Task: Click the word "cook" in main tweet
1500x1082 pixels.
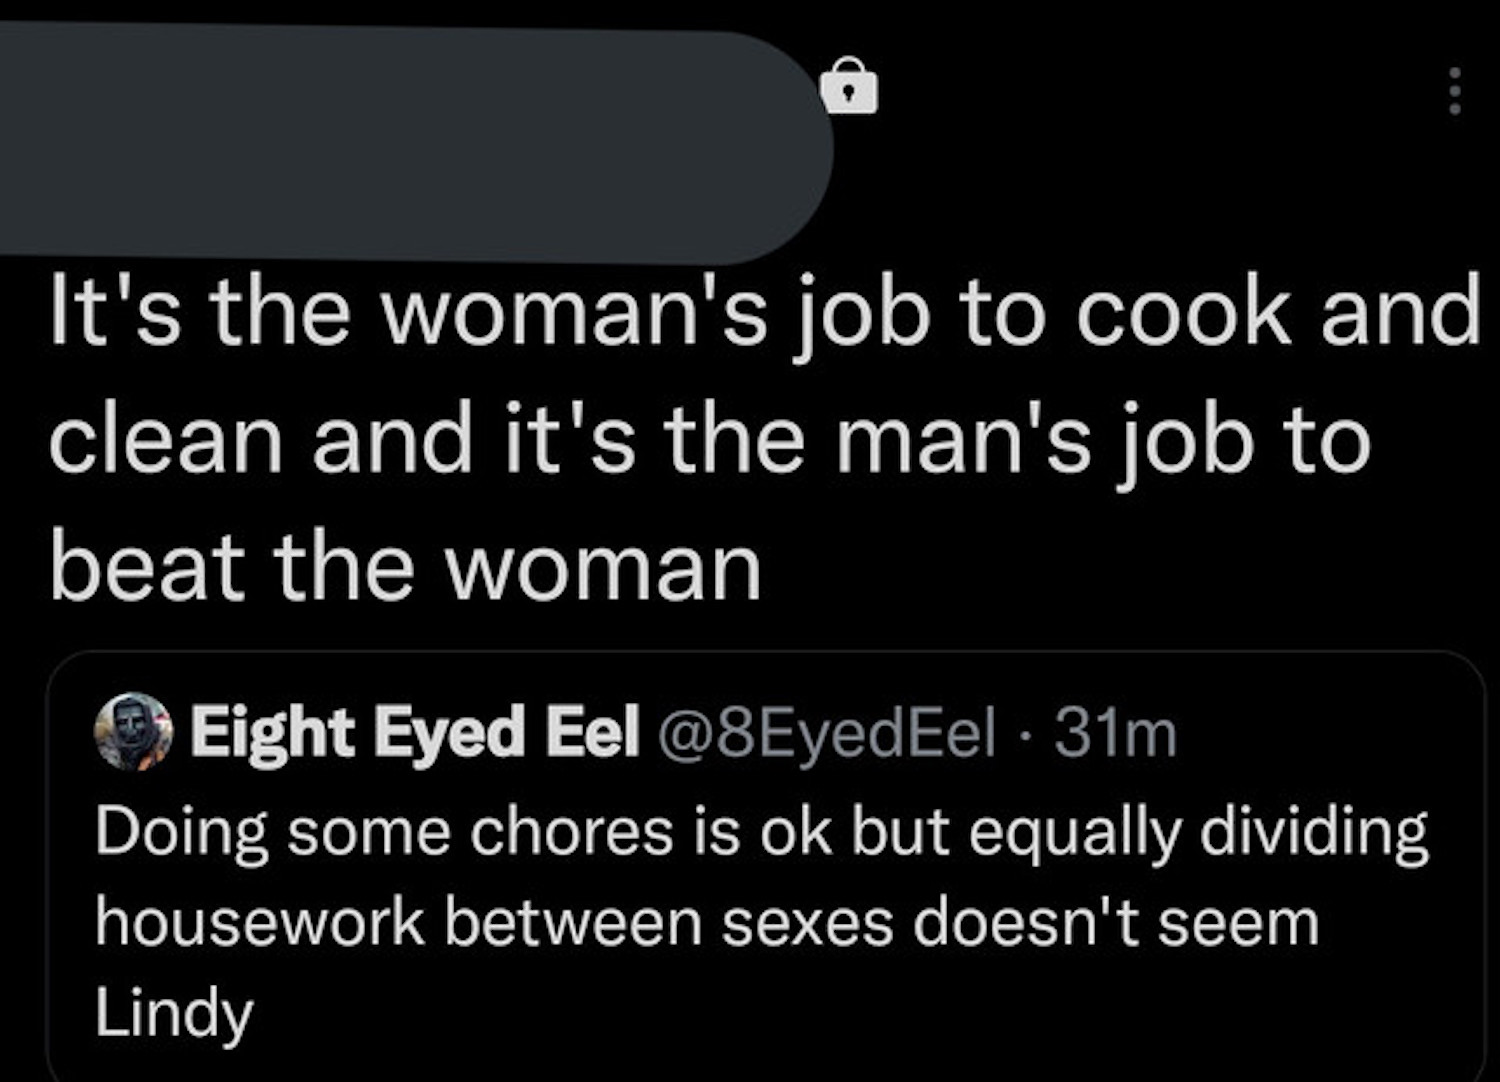Action: (x=1183, y=312)
